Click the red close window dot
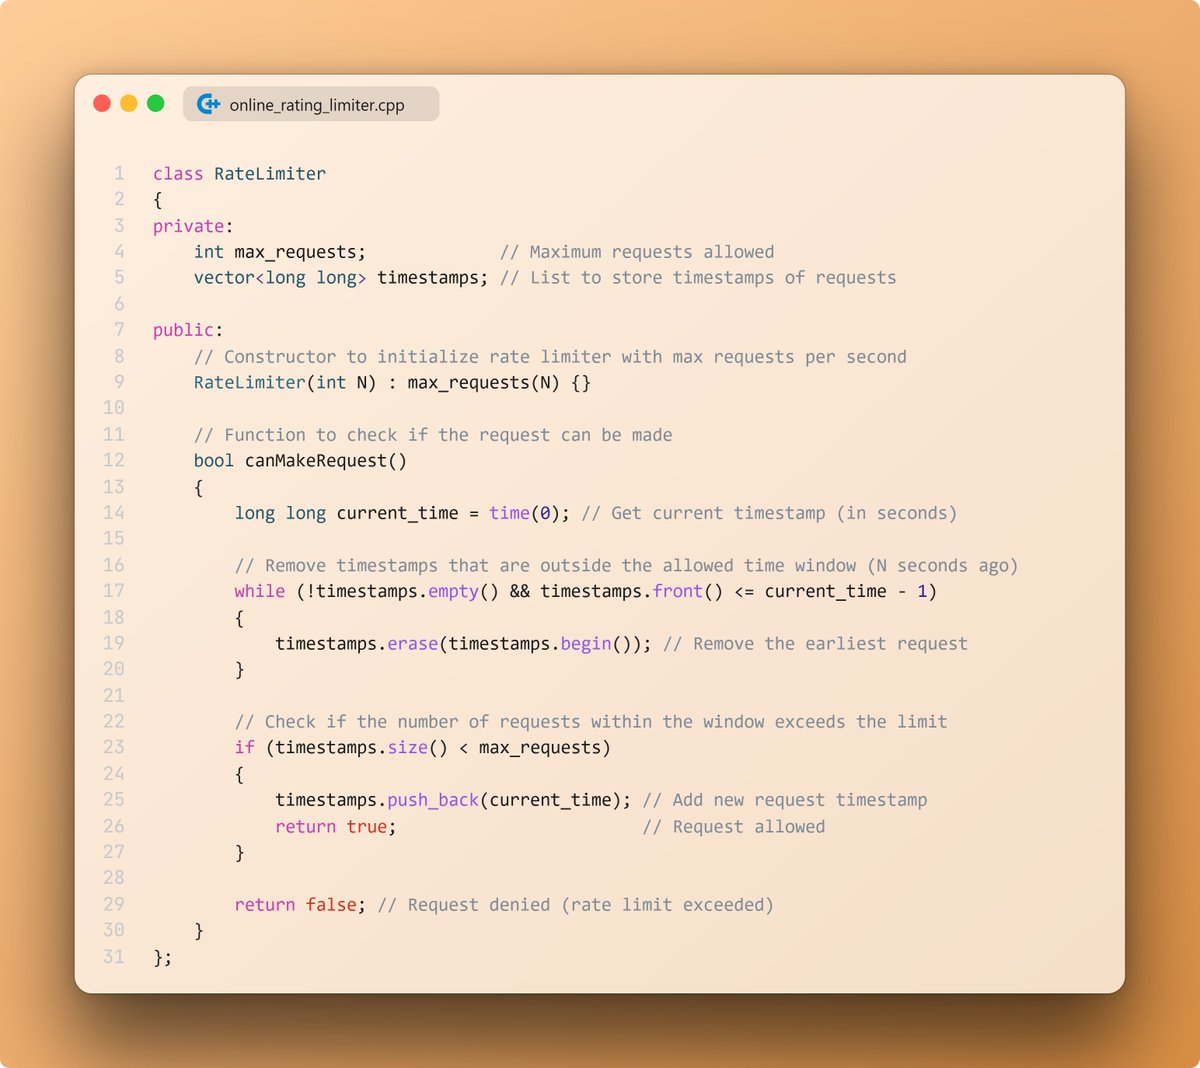The width and height of the screenshot is (1200, 1068). (102, 103)
